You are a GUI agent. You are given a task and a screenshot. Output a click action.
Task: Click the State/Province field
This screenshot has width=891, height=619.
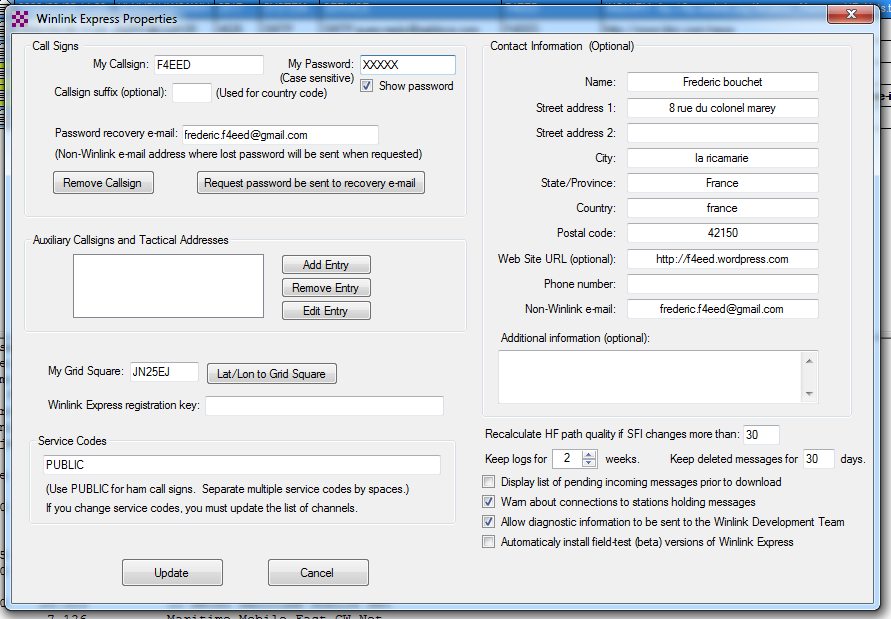click(x=723, y=183)
